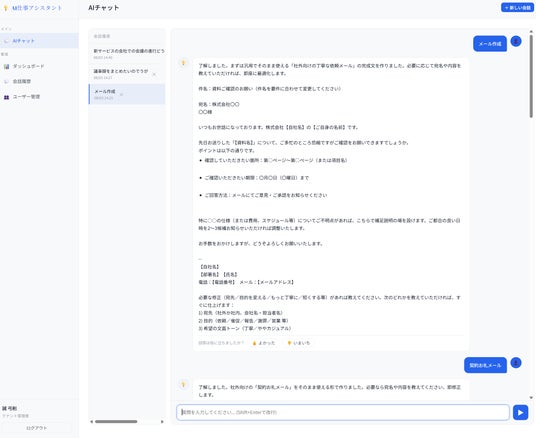Click the history list horizontal scrollbar thumb

click(116, 422)
